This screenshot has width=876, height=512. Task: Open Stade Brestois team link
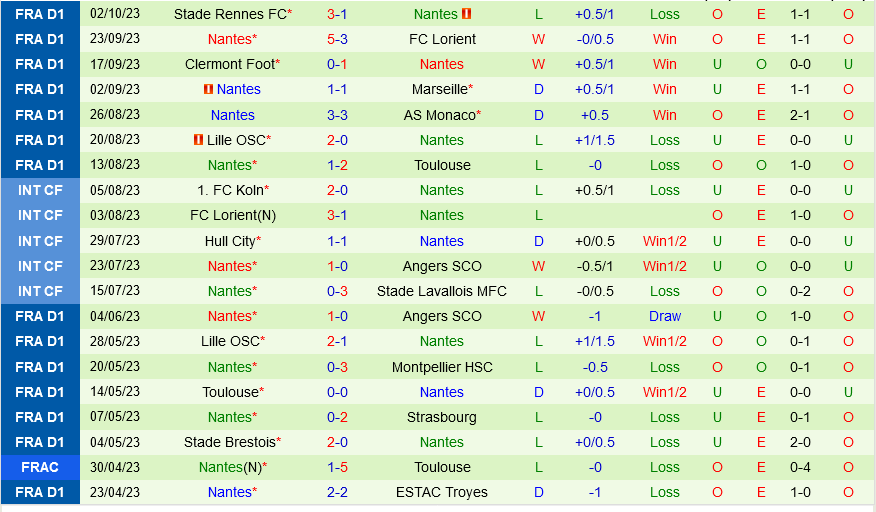[229, 442]
